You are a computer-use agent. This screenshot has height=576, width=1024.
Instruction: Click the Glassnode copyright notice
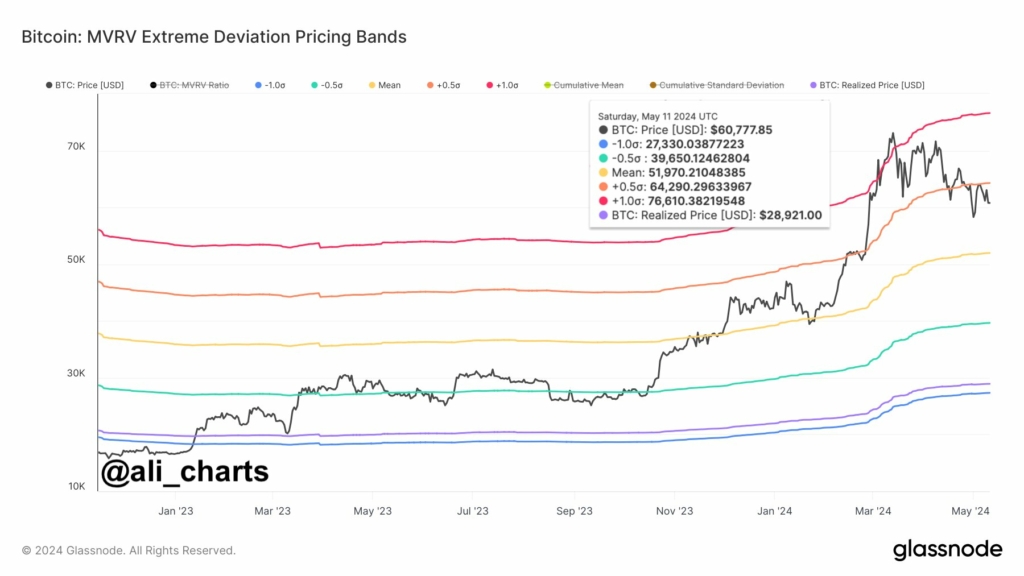pos(129,551)
